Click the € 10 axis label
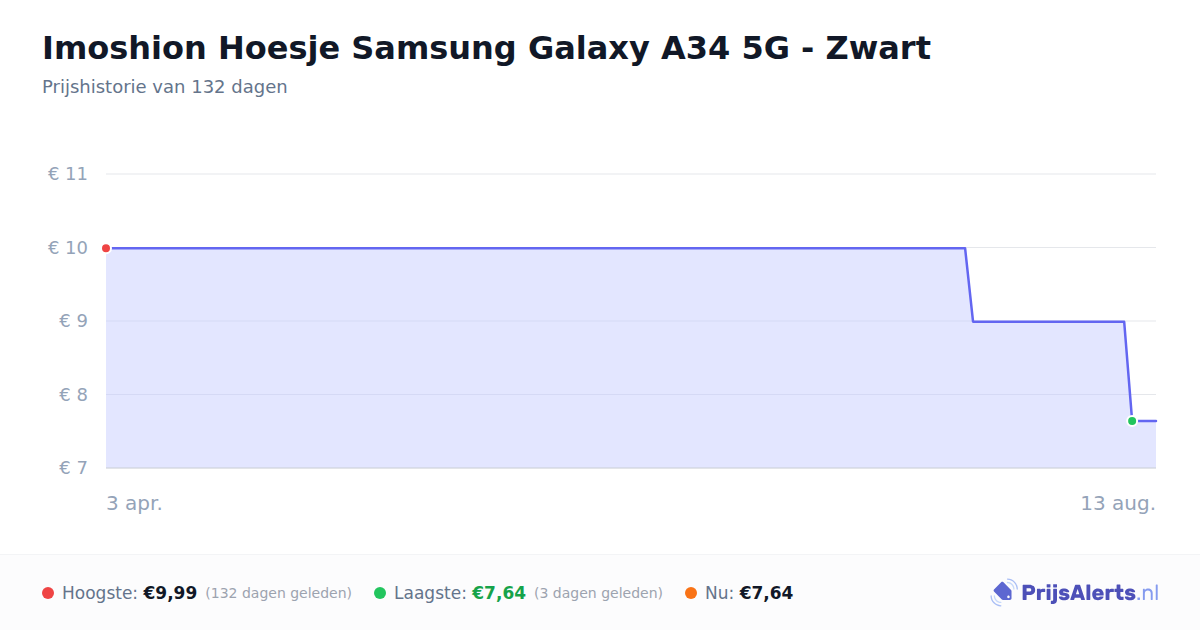Image resolution: width=1200 pixels, height=630 pixels. pos(68,248)
